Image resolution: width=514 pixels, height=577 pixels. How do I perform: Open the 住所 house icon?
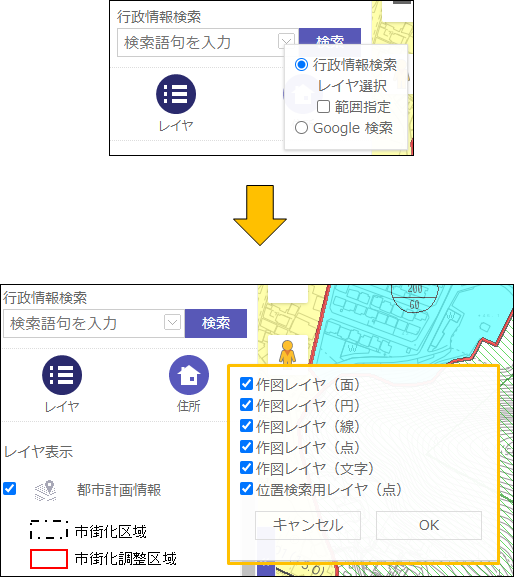pos(189,375)
